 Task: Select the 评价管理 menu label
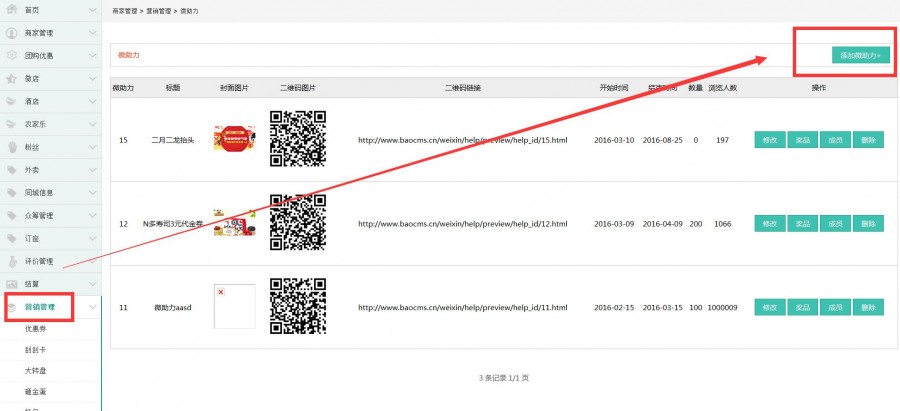(39, 261)
